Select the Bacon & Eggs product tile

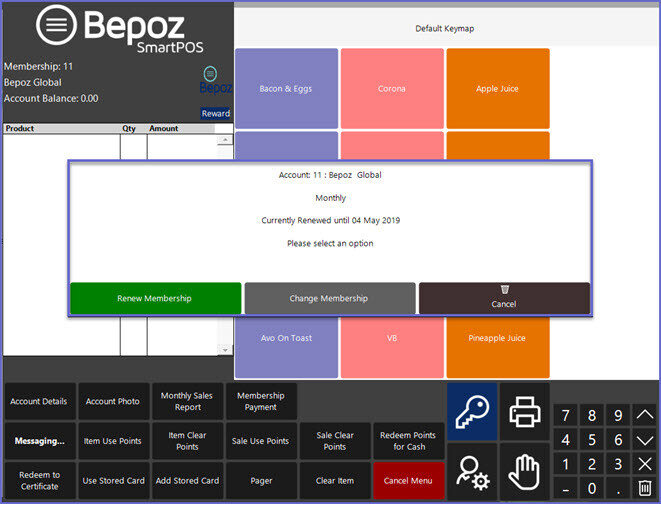click(x=286, y=89)
